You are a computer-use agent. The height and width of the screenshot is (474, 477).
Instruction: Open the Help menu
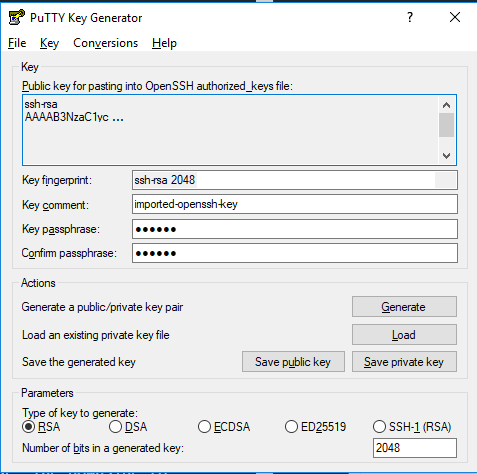click(x=164, y=43)
